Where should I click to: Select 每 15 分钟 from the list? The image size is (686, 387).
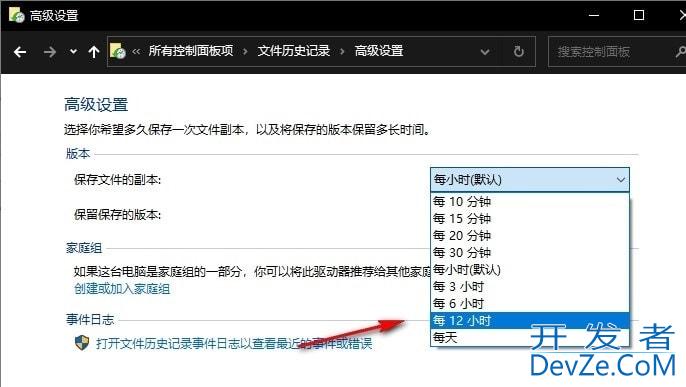pos(530,219)
